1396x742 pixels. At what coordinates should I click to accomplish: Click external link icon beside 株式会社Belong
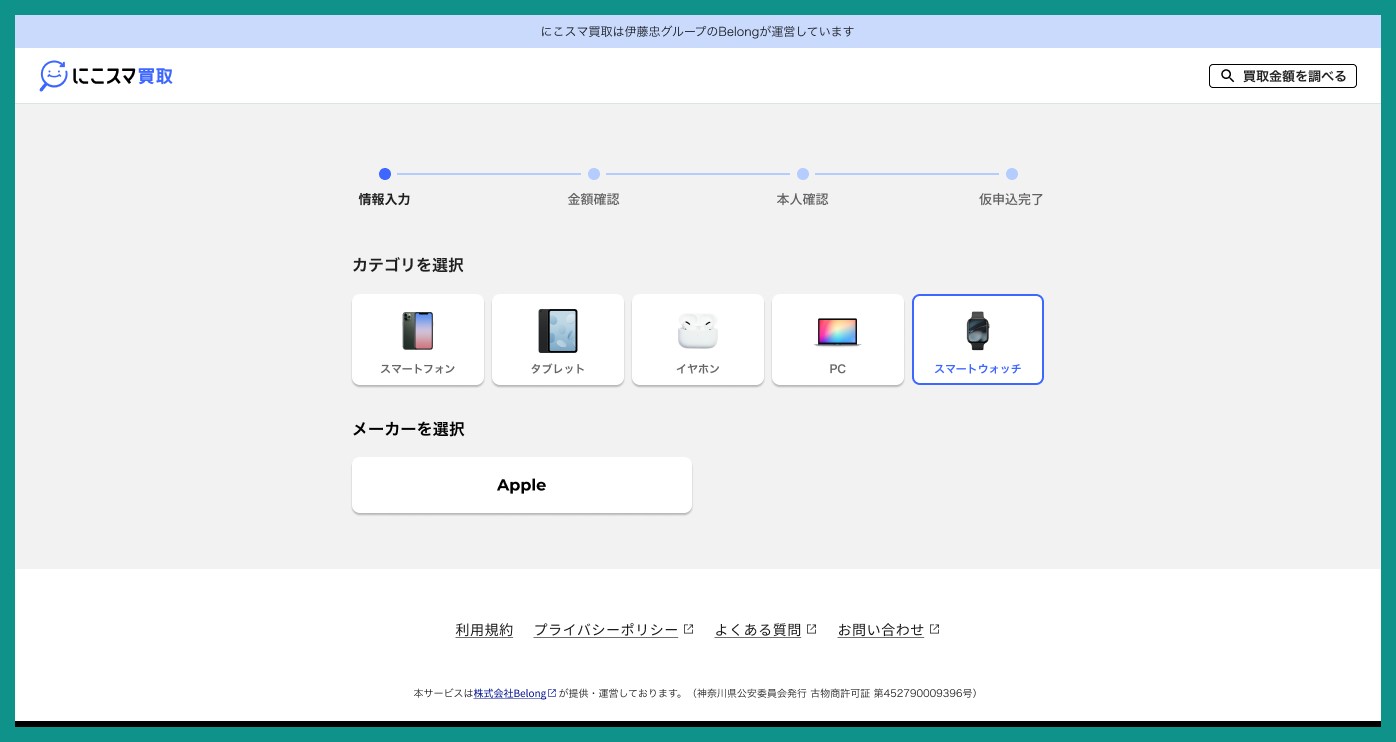pos(552,693)
